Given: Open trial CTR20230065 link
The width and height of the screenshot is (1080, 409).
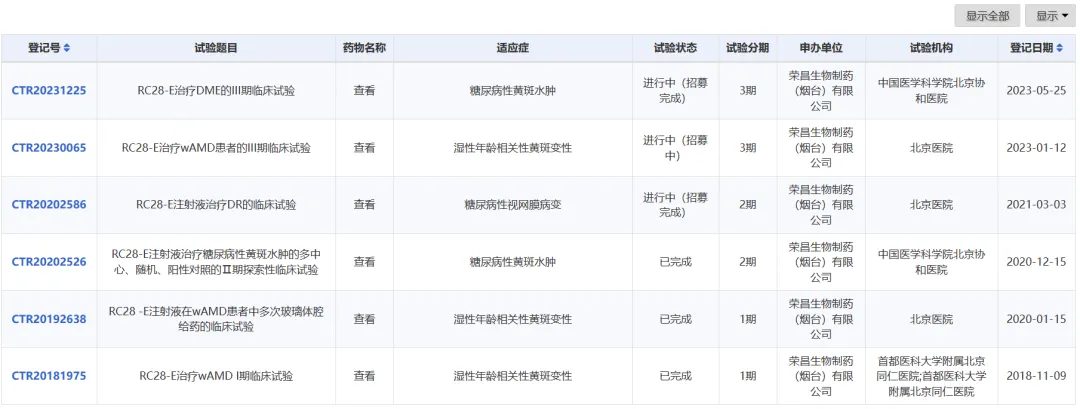Looking at the screenshot, I should point(49,148).
